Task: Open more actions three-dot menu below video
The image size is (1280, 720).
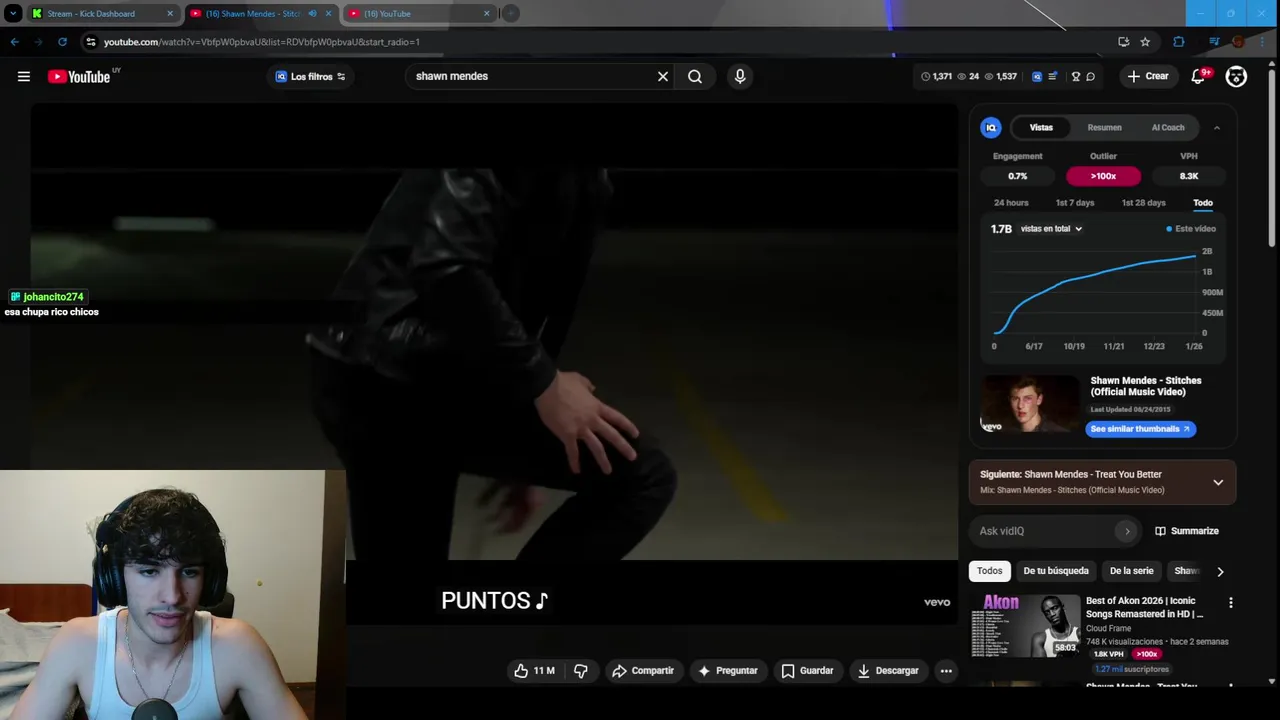Action: coord(946,671)
